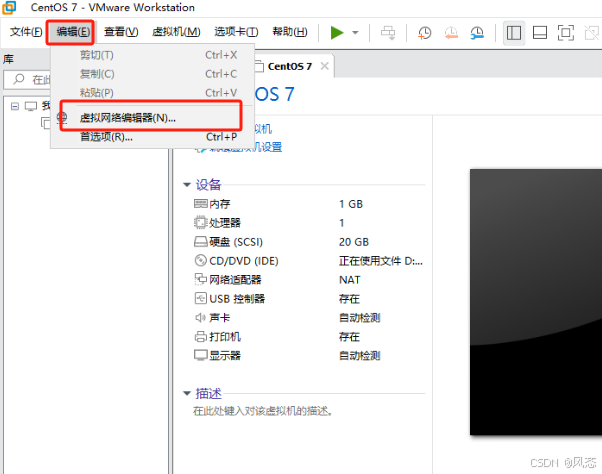
Task: Click the display monitor icon
Action: 200,355
